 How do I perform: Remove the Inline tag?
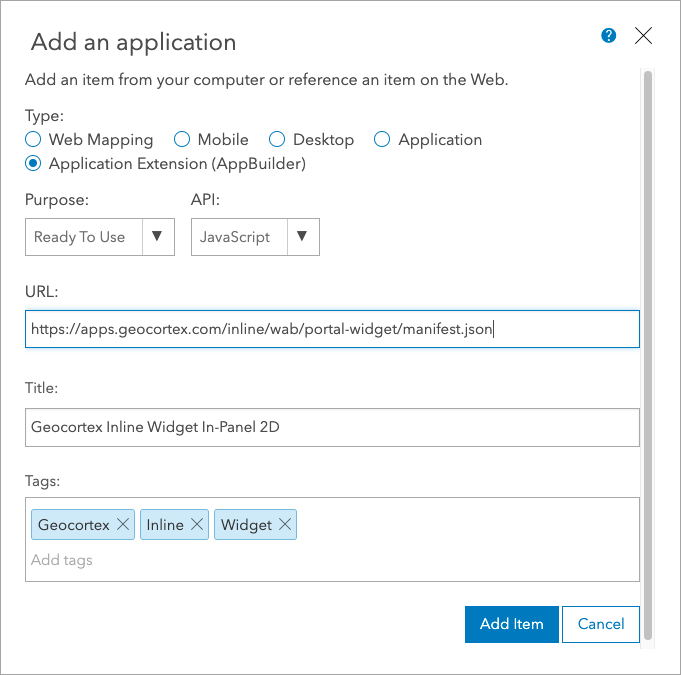tap(197, 524)
